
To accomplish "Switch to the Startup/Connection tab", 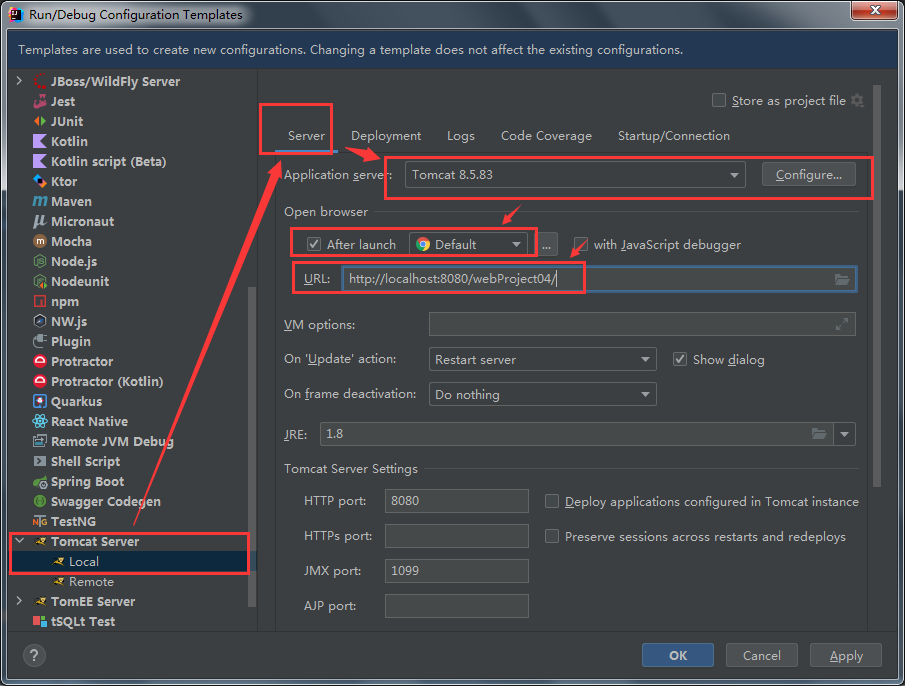I will tap(674, 136).
